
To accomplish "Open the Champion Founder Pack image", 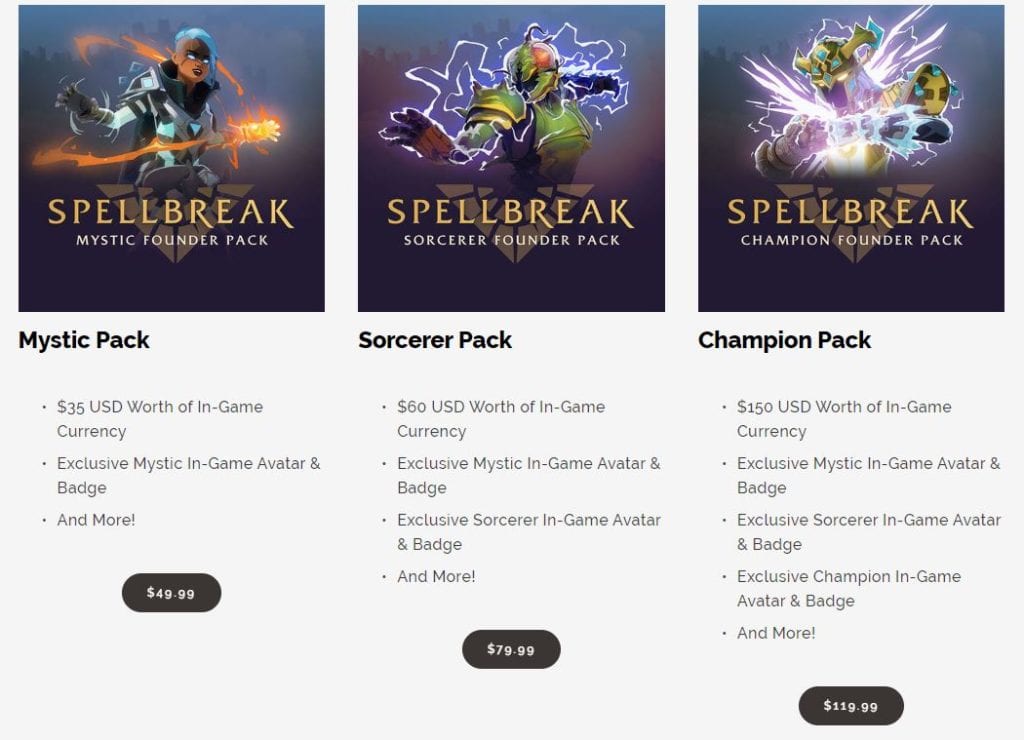I will (x=851, y=158).
